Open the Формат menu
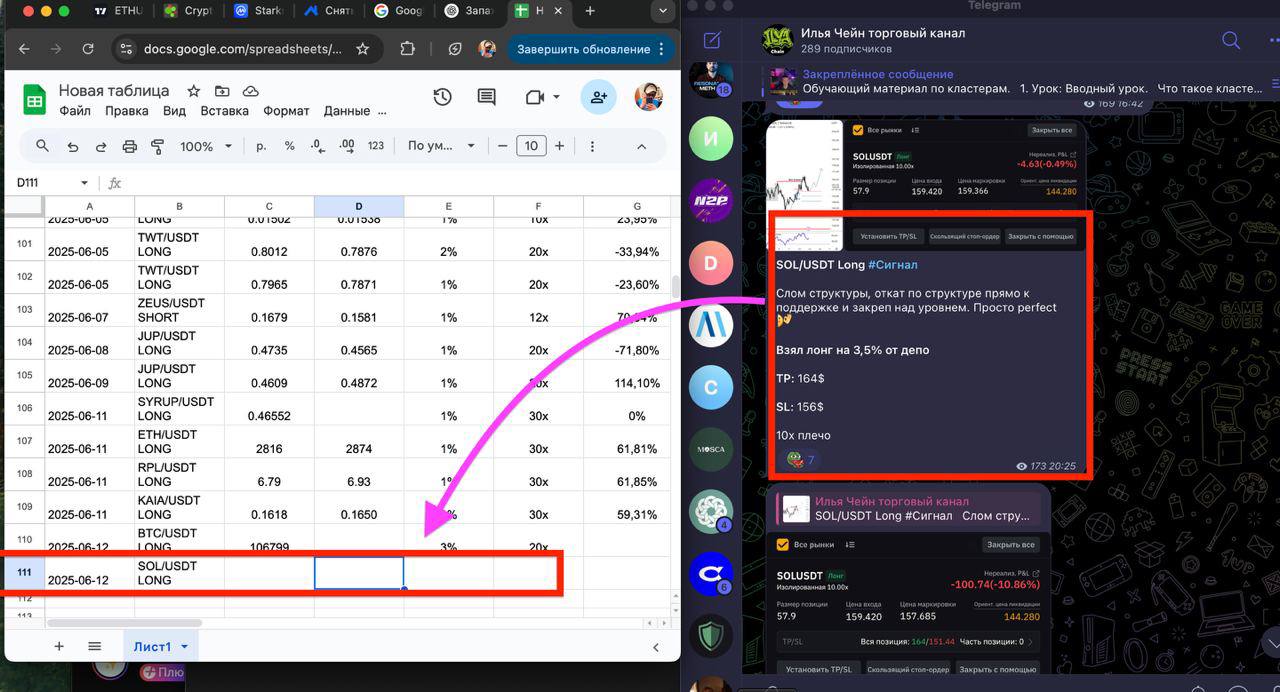Viewport: 1280px width, 692px height. pyautogui.click(x=286, y=111)
